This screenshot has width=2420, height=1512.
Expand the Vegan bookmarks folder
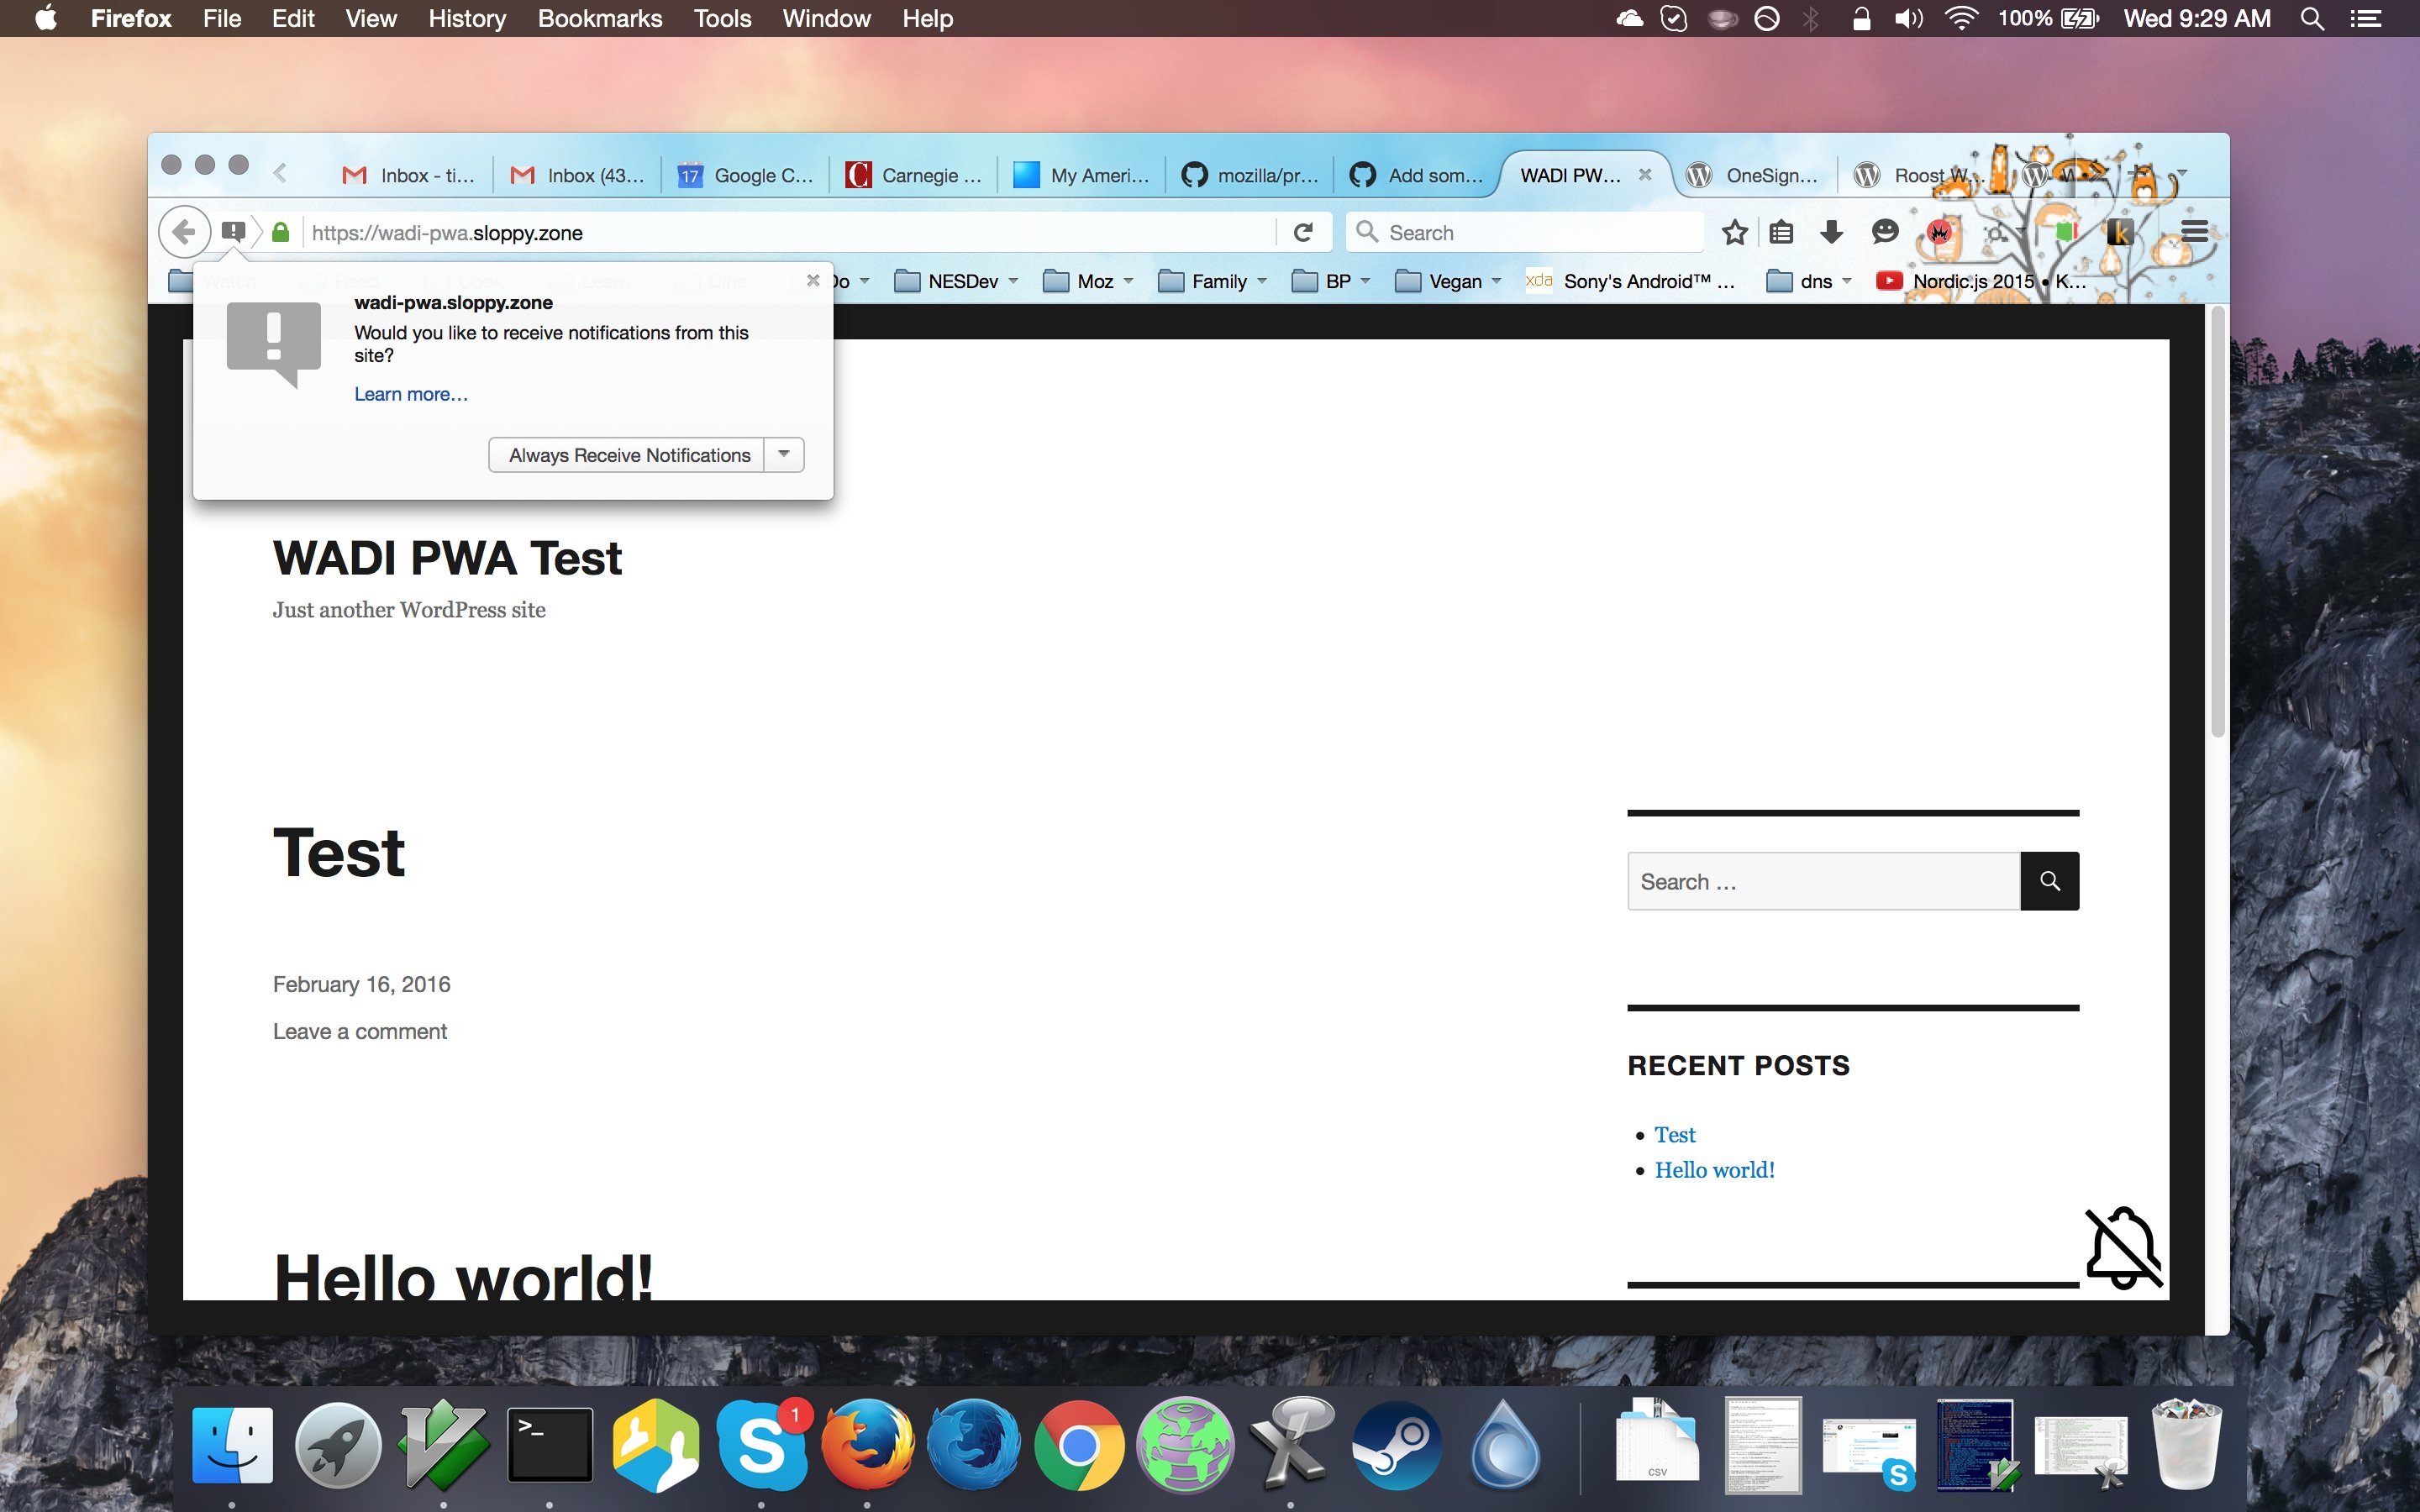coord(1448,281)
